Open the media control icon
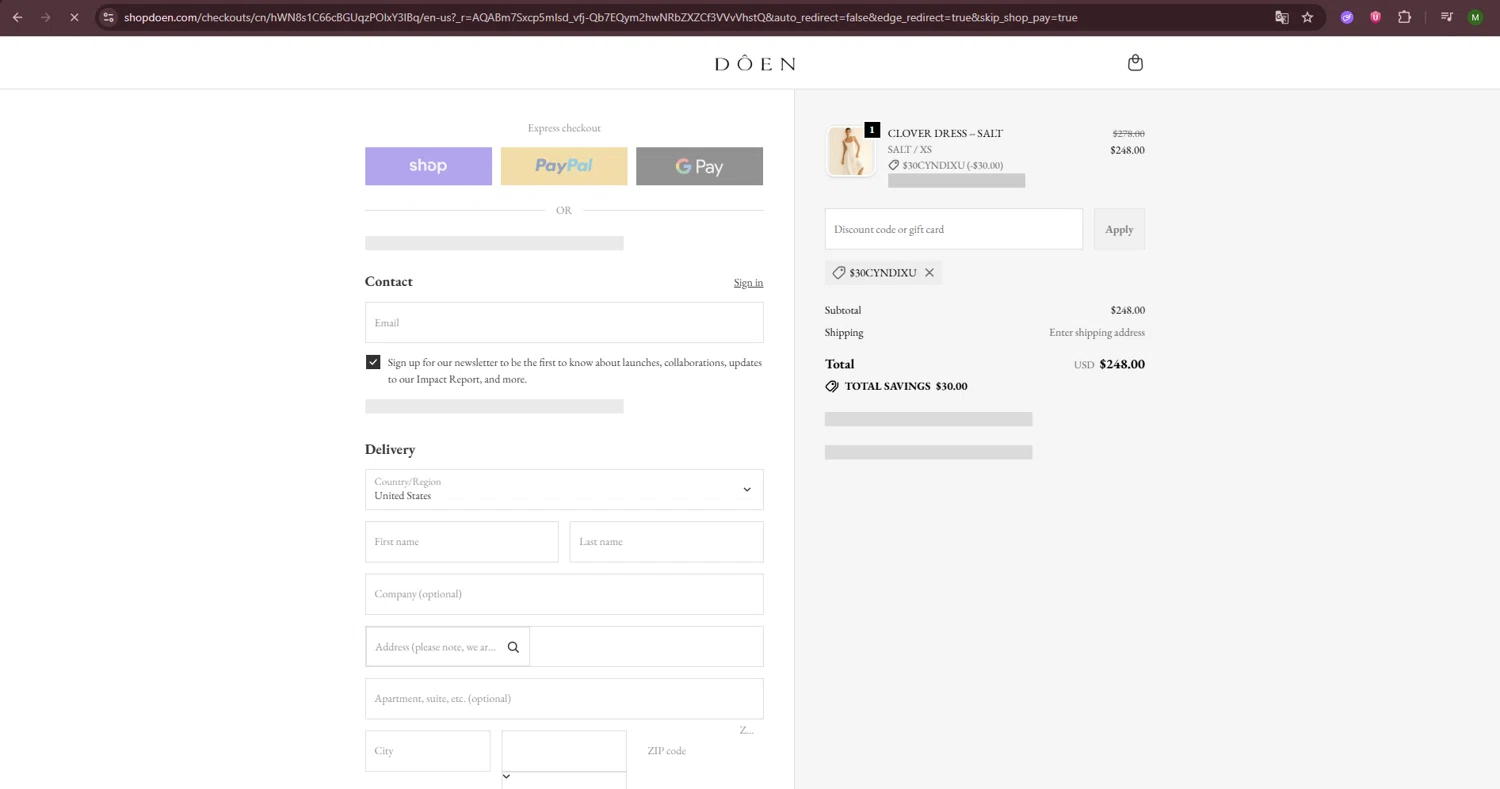1500x789 pixels. (x=1446, y=17)
